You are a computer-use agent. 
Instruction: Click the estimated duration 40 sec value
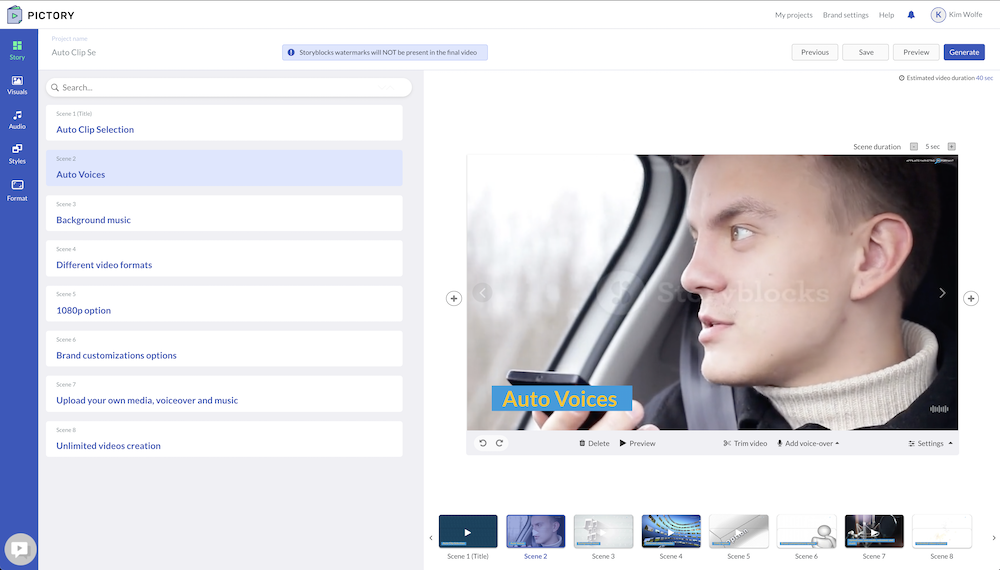click(x=984, y=78)
